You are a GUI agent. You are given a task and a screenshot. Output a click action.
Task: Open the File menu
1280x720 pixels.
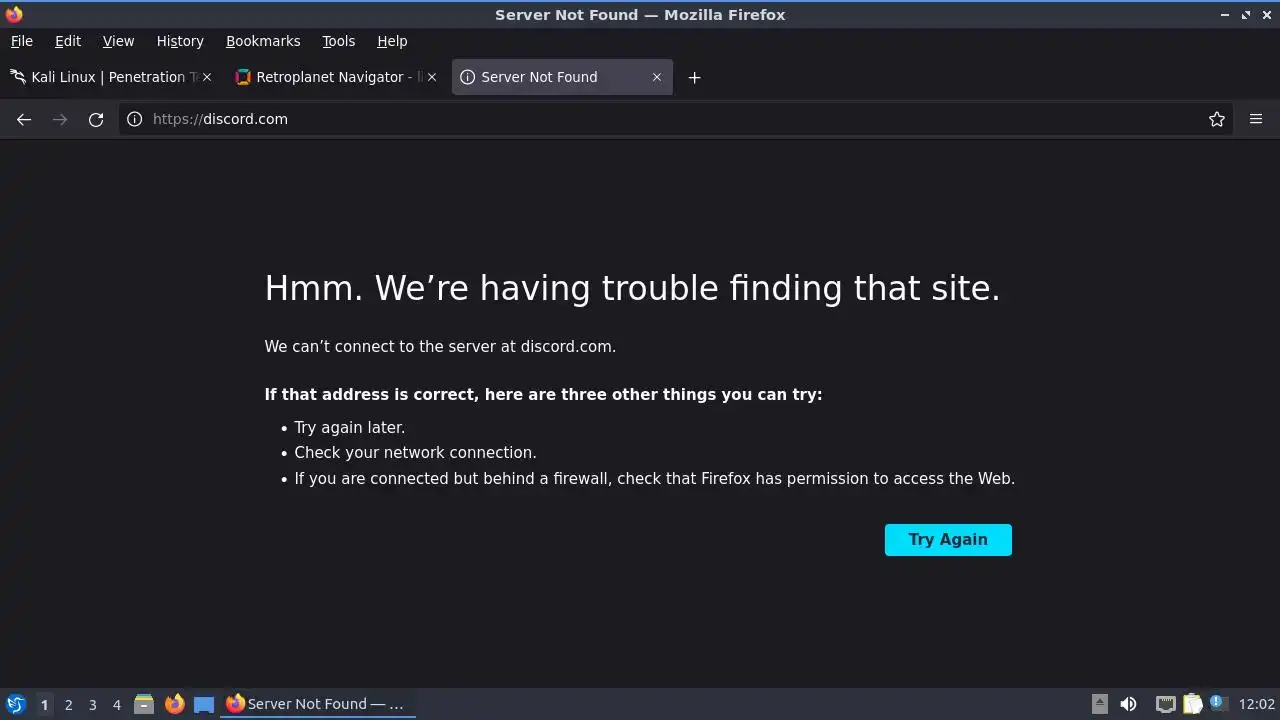21,41
